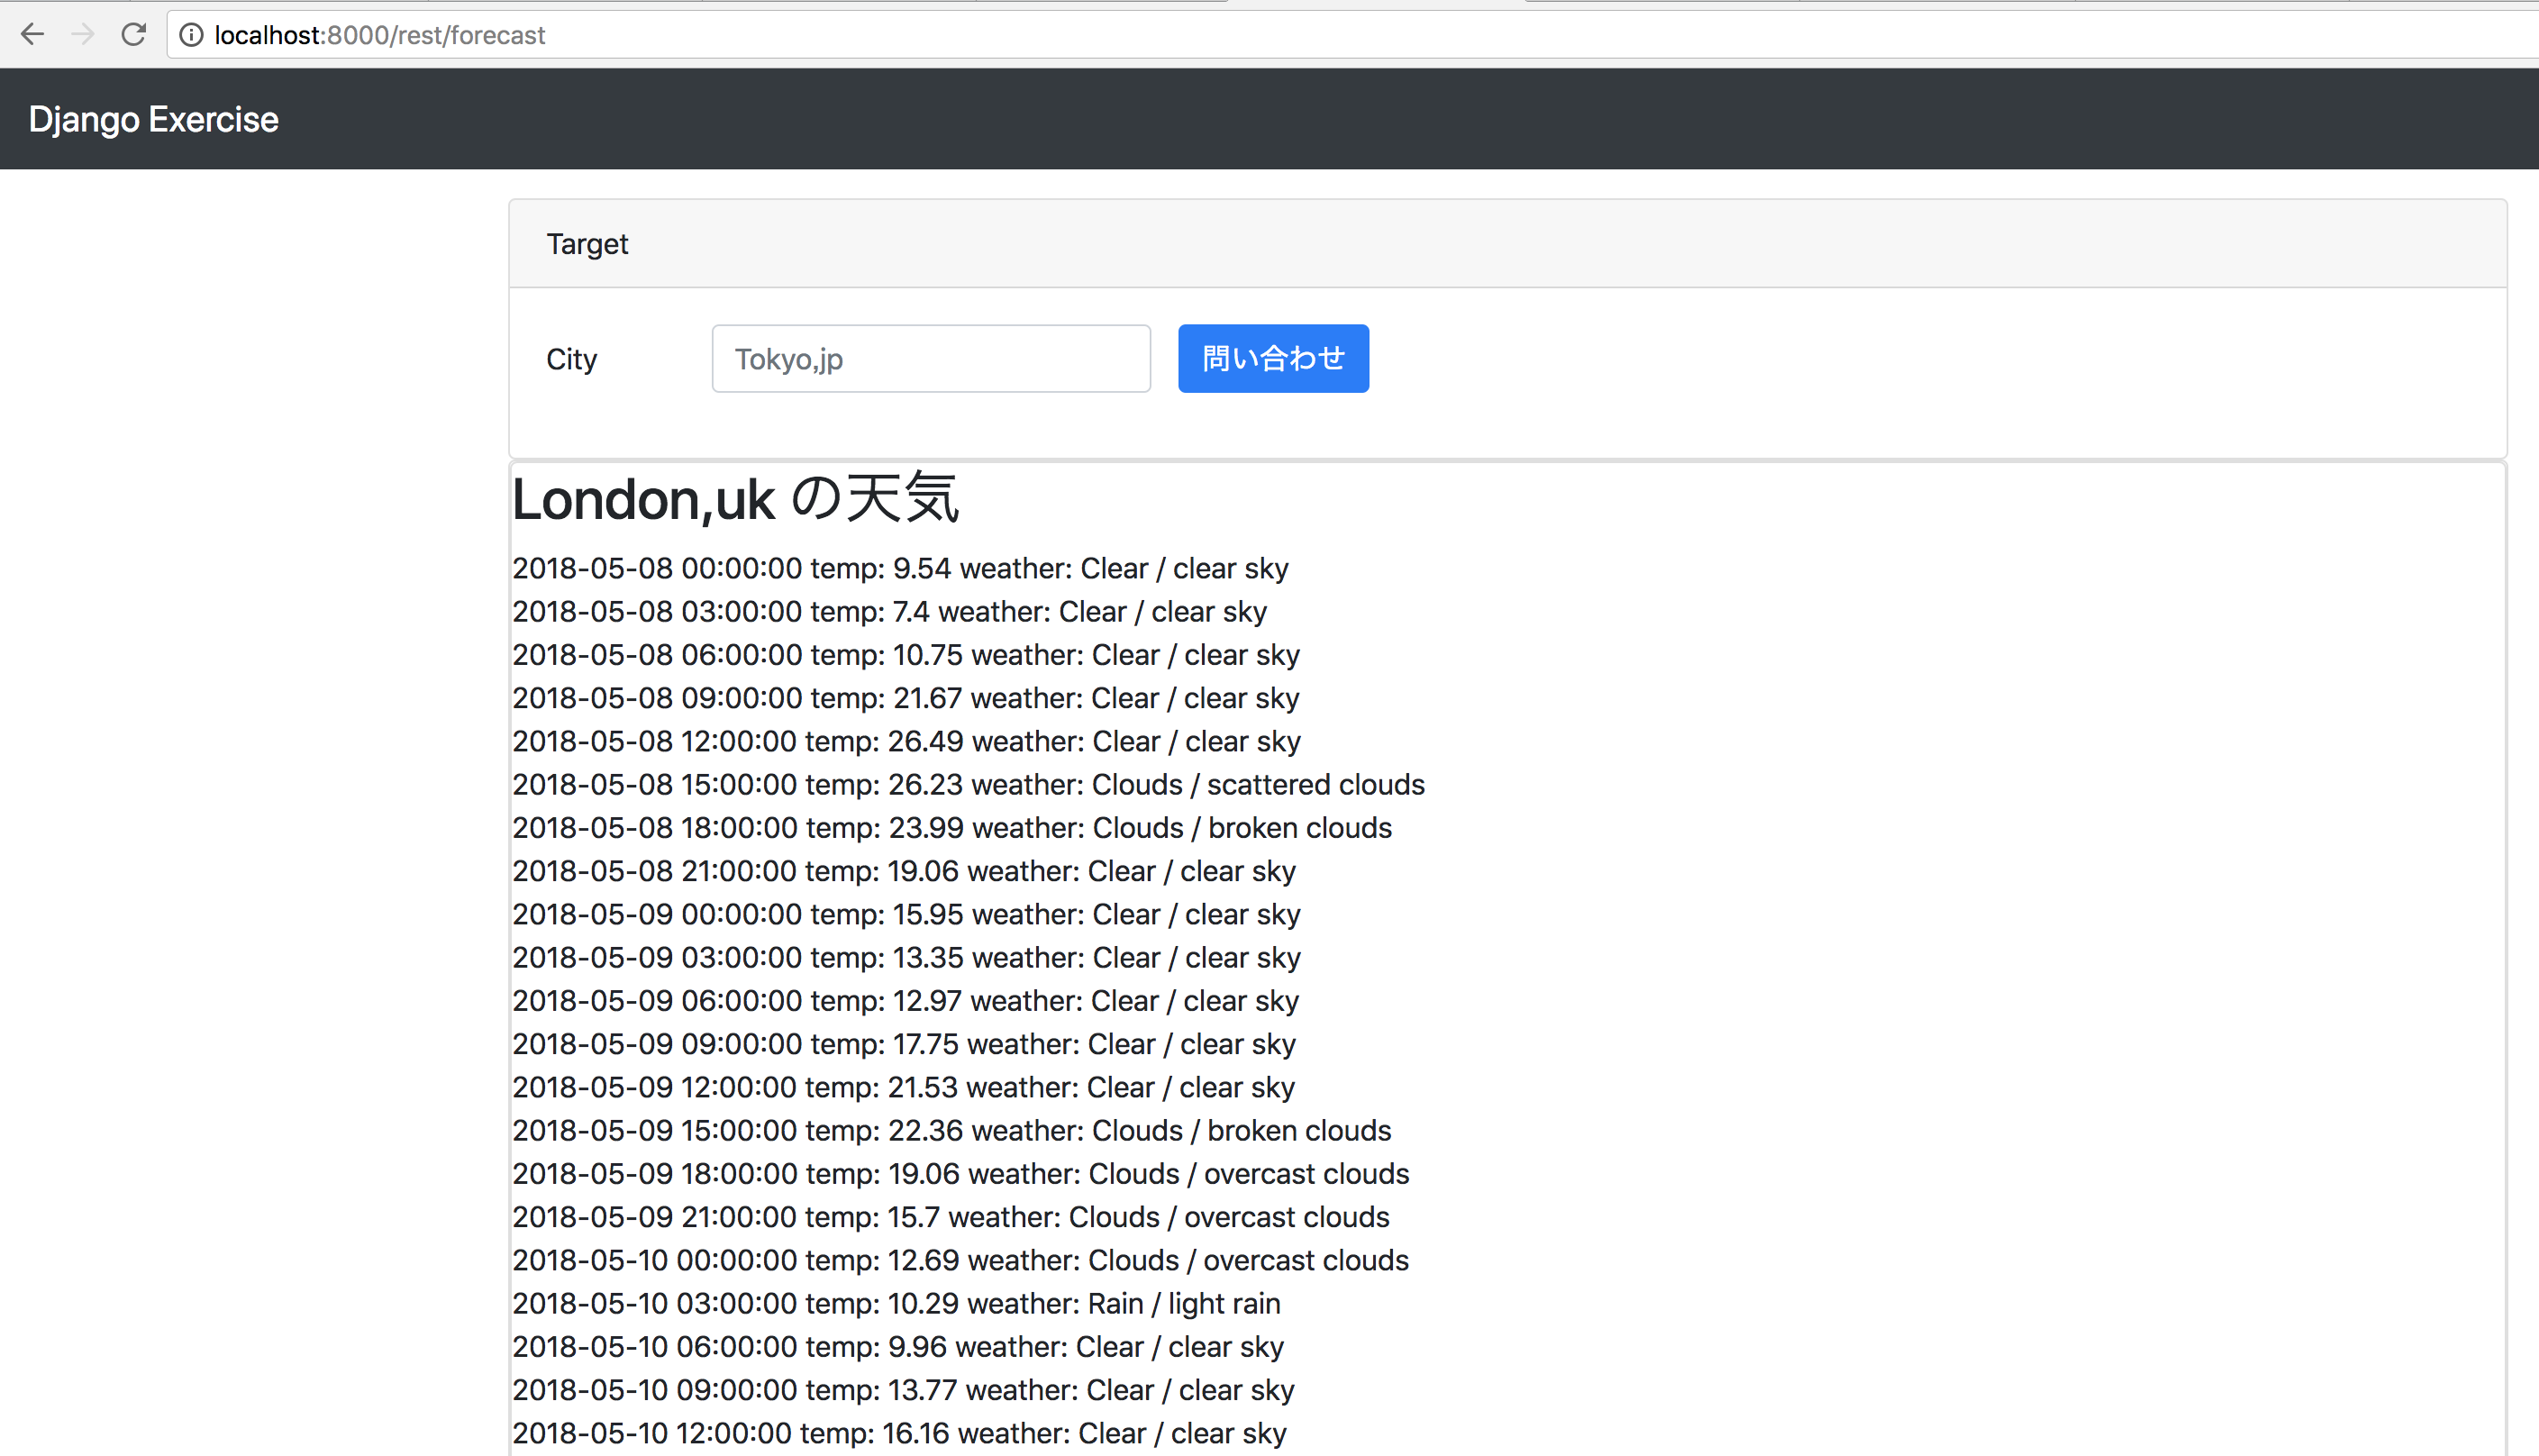Viewport: 2539px width, 1456px height.
Task: Open the Django Exercise brand link
Action: (153, 119)
